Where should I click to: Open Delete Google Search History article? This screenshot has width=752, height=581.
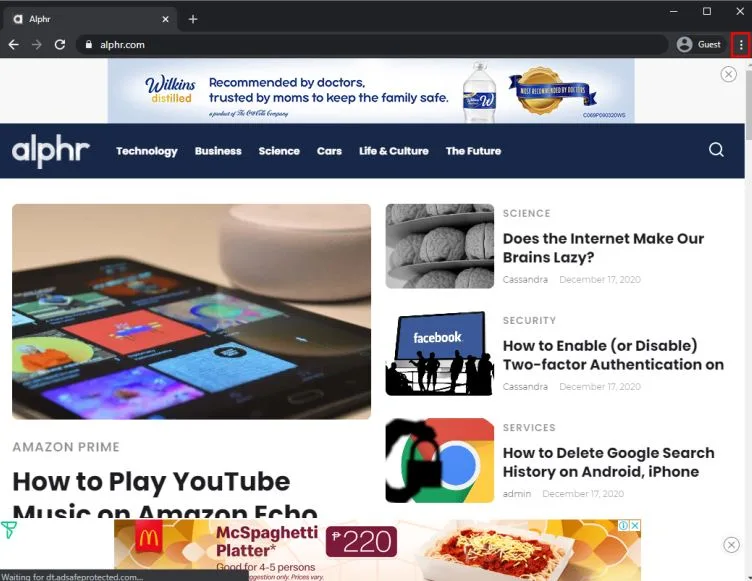point(609,462)
